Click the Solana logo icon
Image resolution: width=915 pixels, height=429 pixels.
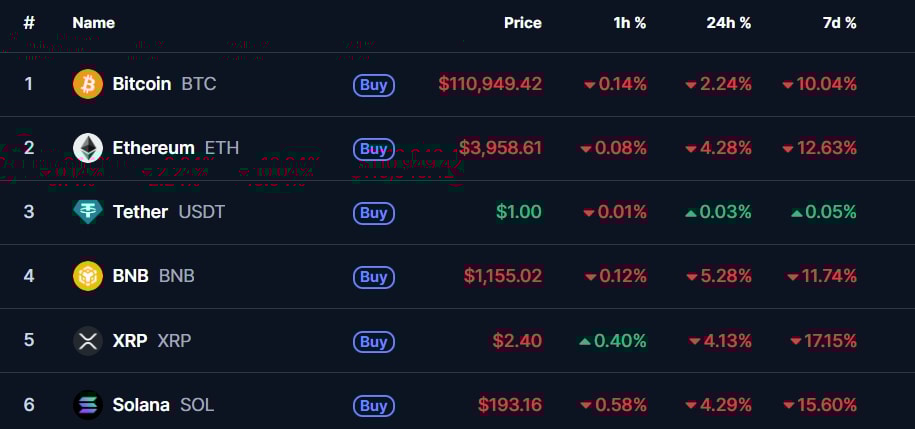point(88,405)
